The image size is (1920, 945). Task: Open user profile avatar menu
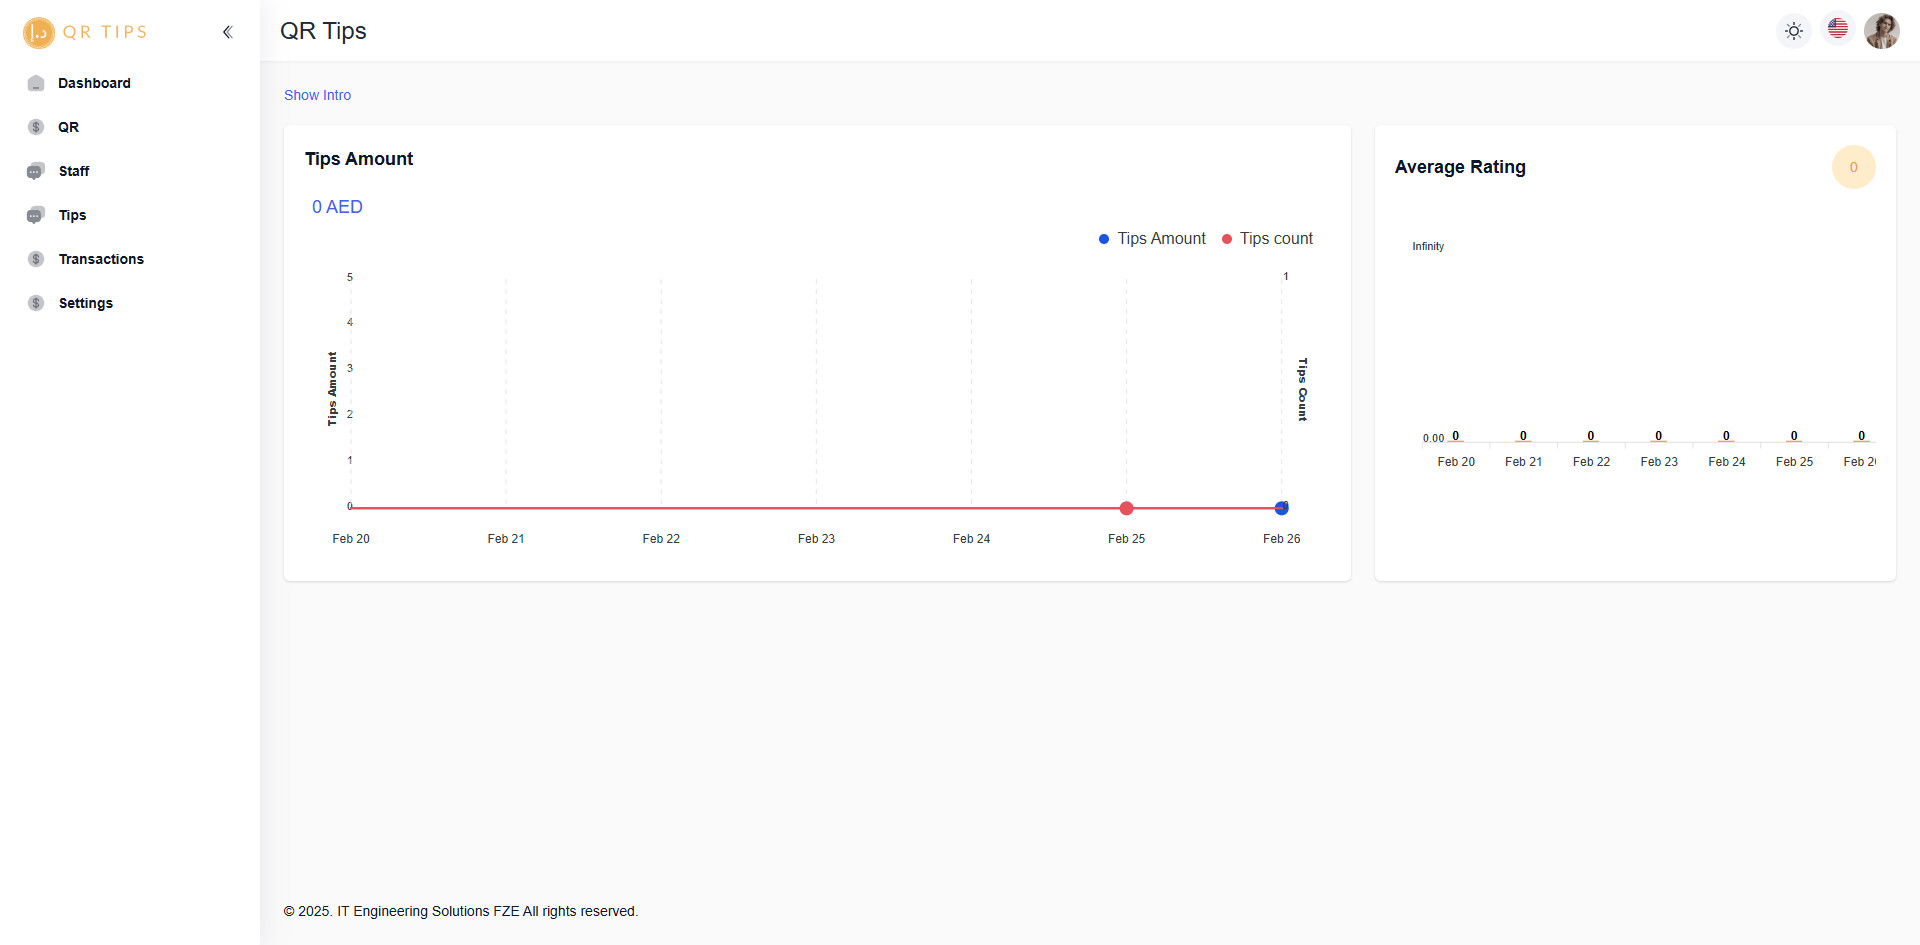1882,31
